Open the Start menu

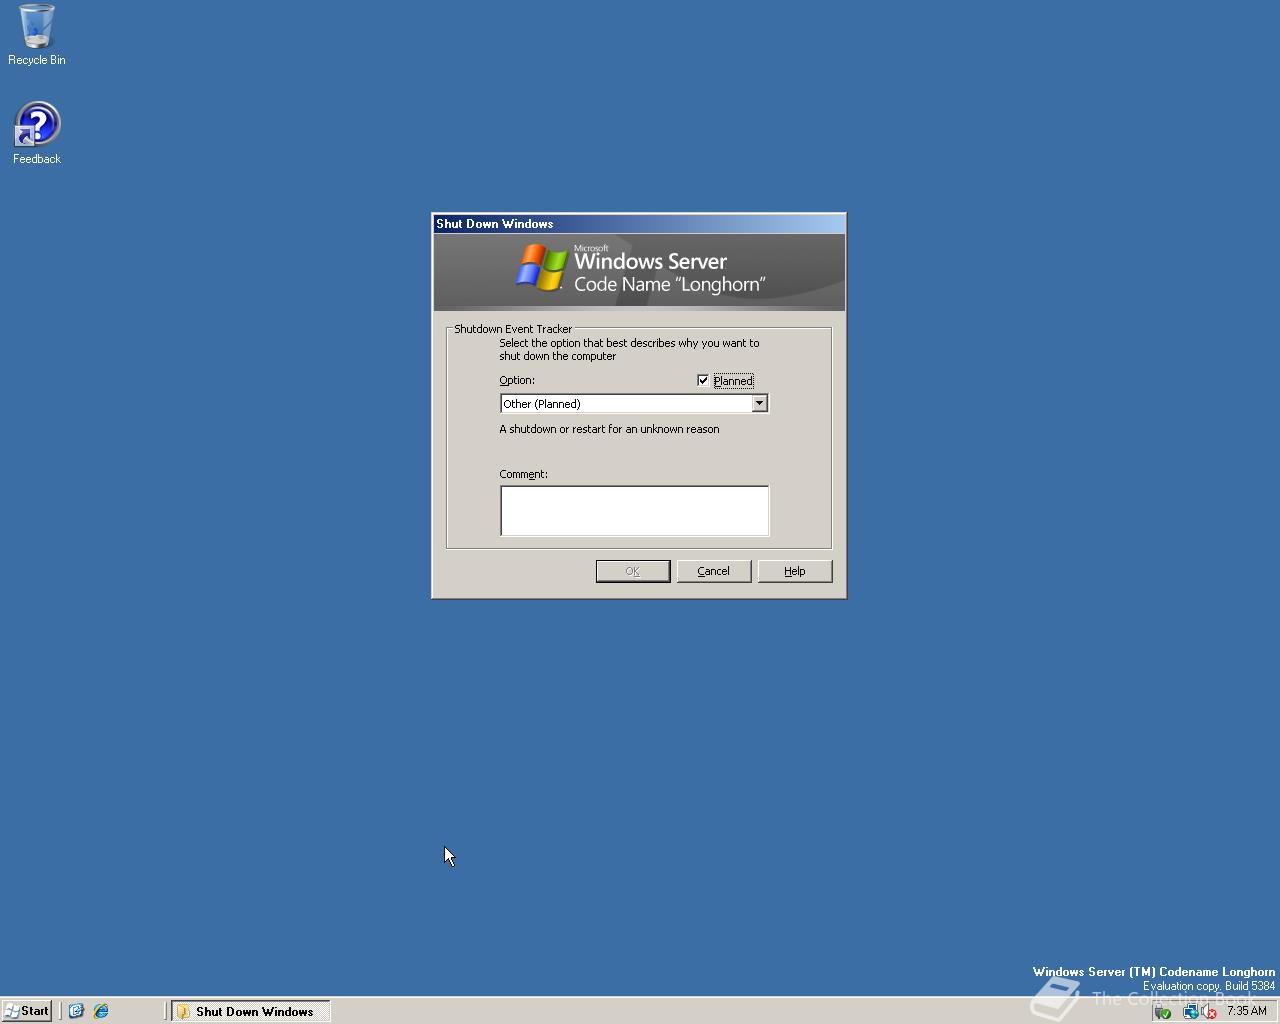(x=27, y=1011)
